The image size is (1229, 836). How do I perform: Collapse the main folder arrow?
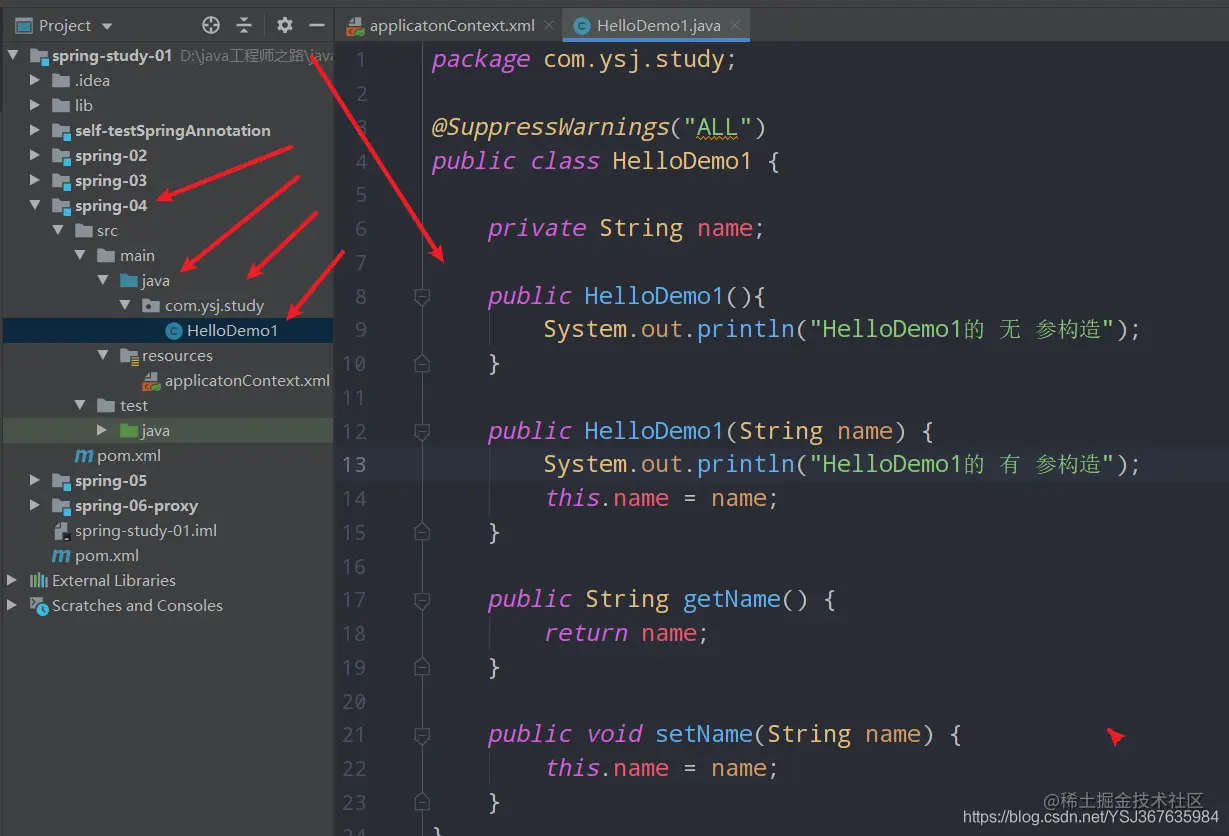pyautogui.click(x=81, y=255)
